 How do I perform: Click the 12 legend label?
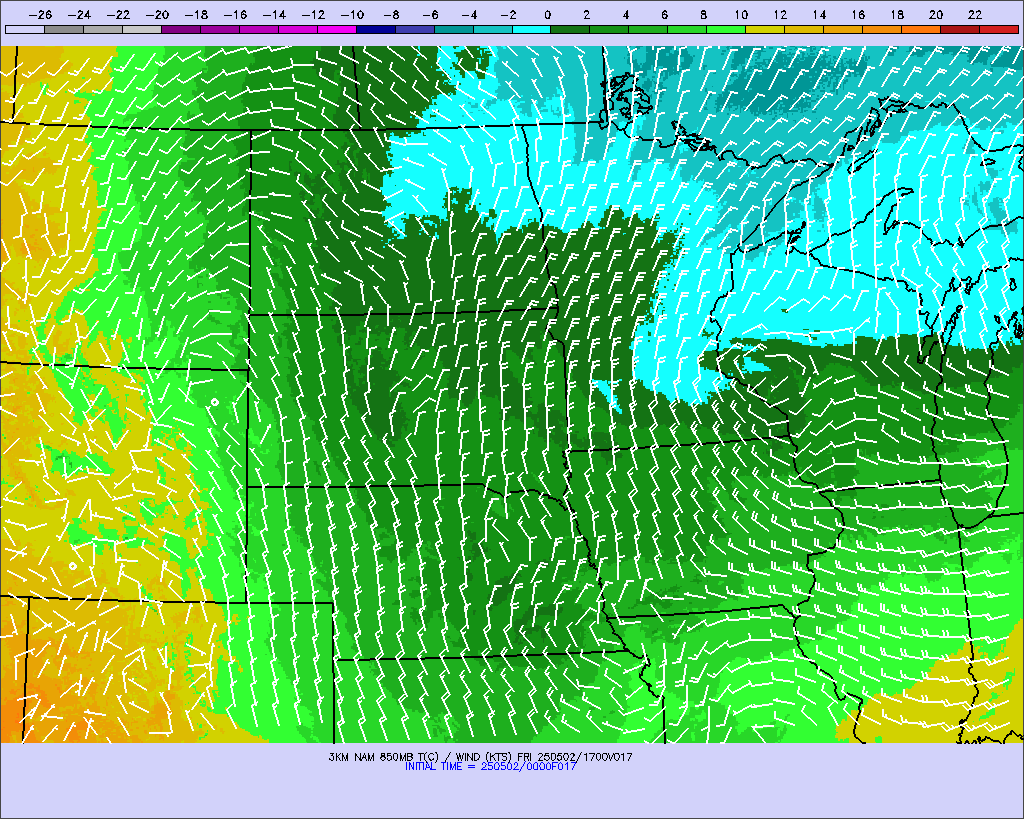coord(780,15)
